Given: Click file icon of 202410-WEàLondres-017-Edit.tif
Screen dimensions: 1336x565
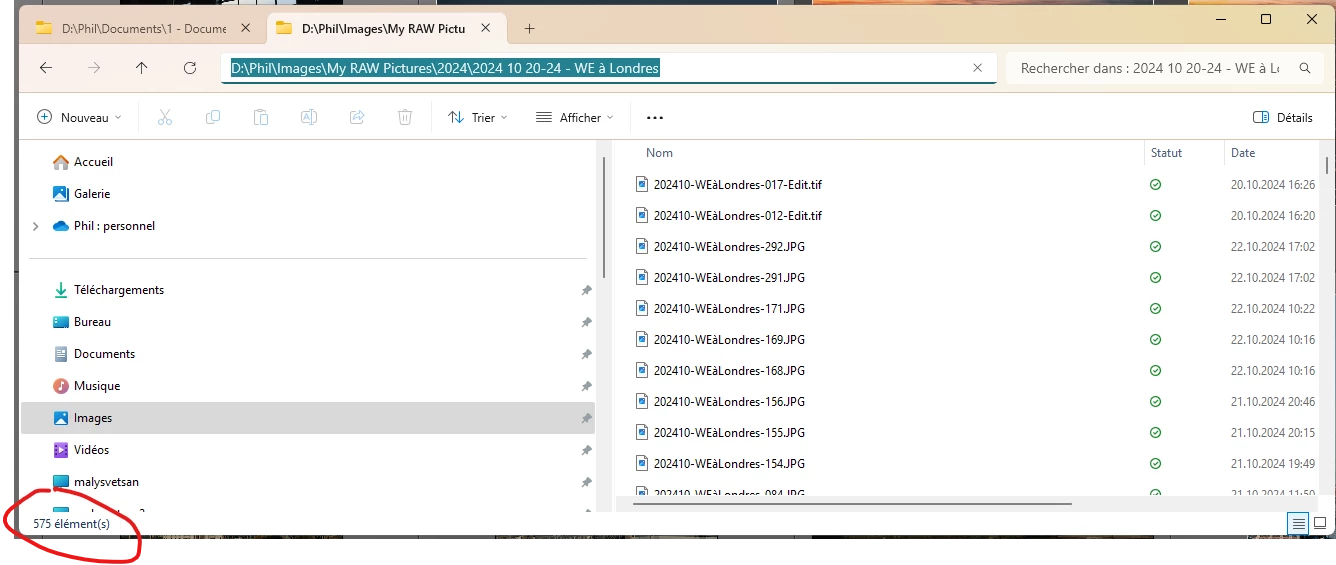Looking at the screenshot, I should pyautogui.click(x=643, y=184).
